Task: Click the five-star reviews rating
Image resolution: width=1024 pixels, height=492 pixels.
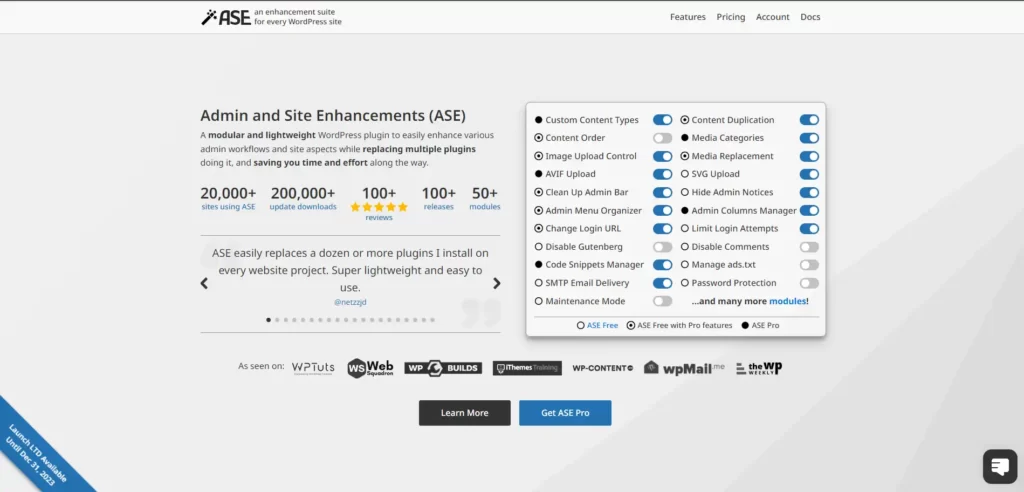Action: pyautogui.click(x=379, y=207)
